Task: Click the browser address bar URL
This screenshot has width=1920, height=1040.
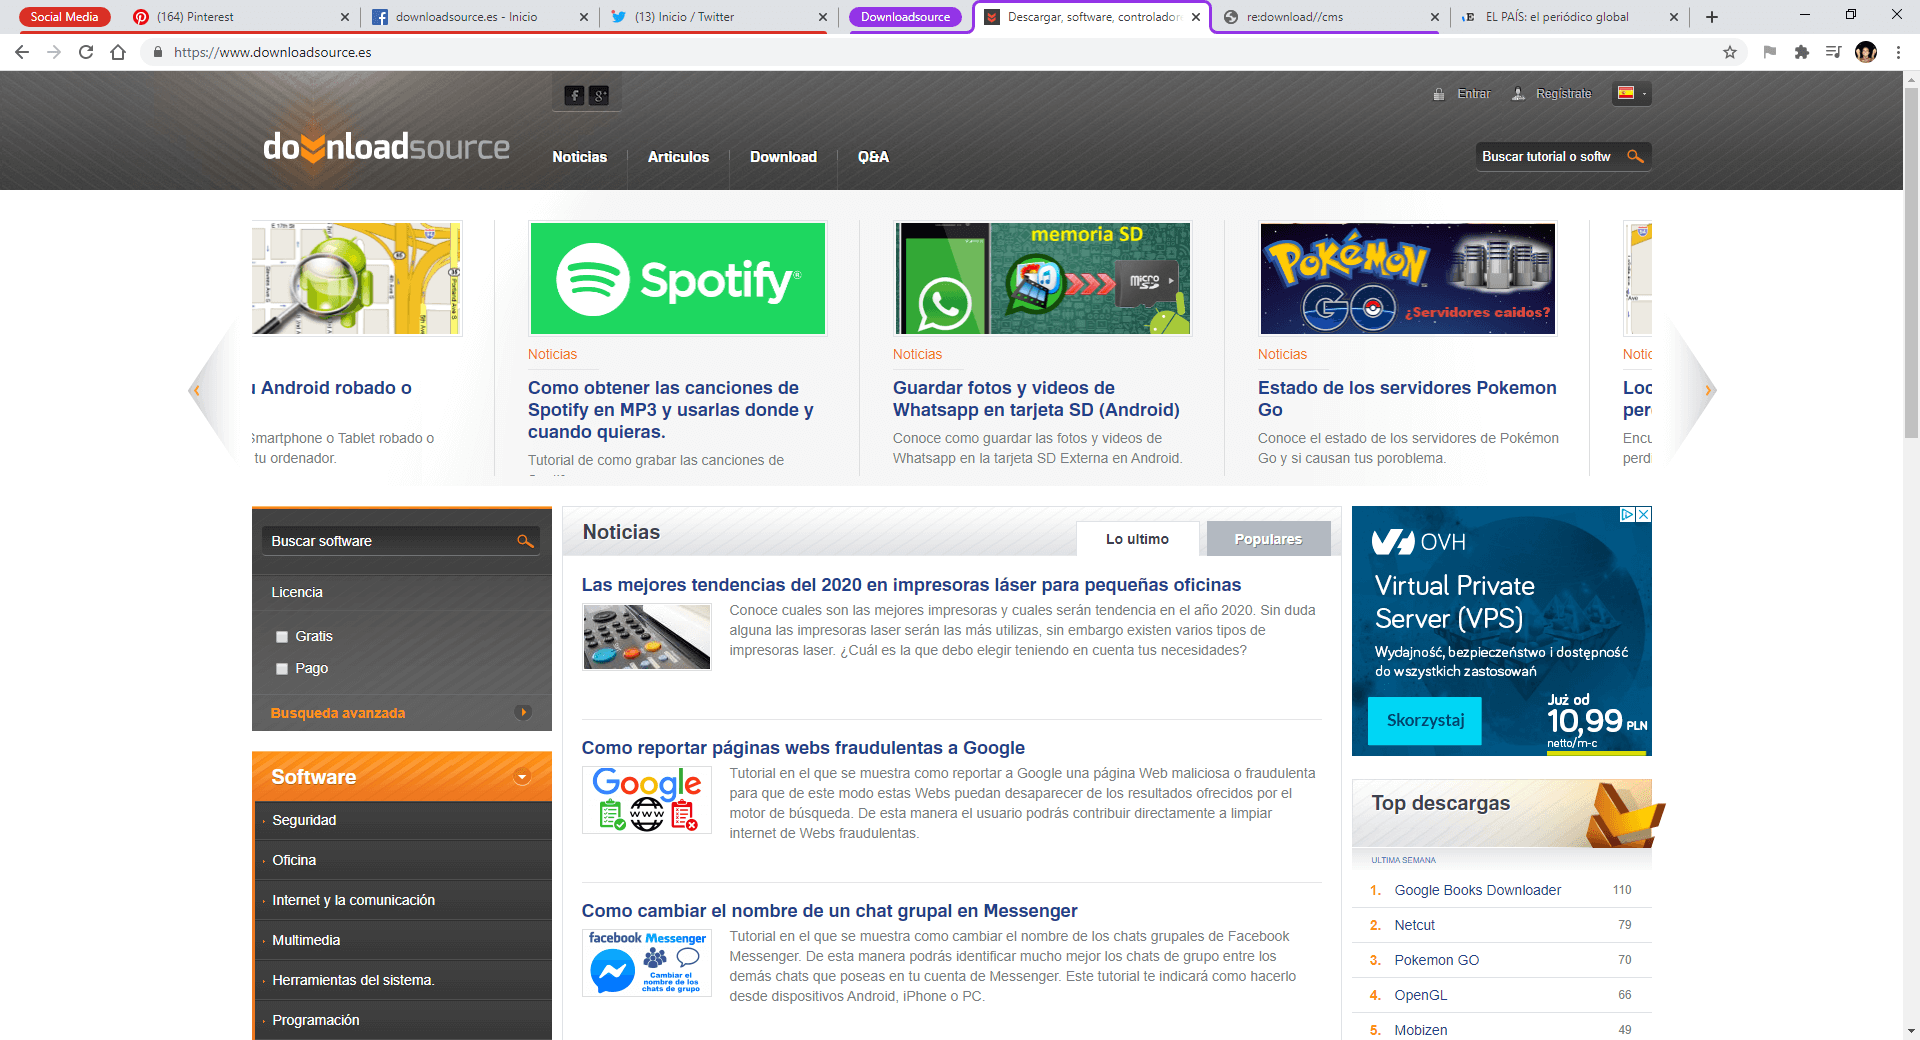Action: tap(272, 52)
